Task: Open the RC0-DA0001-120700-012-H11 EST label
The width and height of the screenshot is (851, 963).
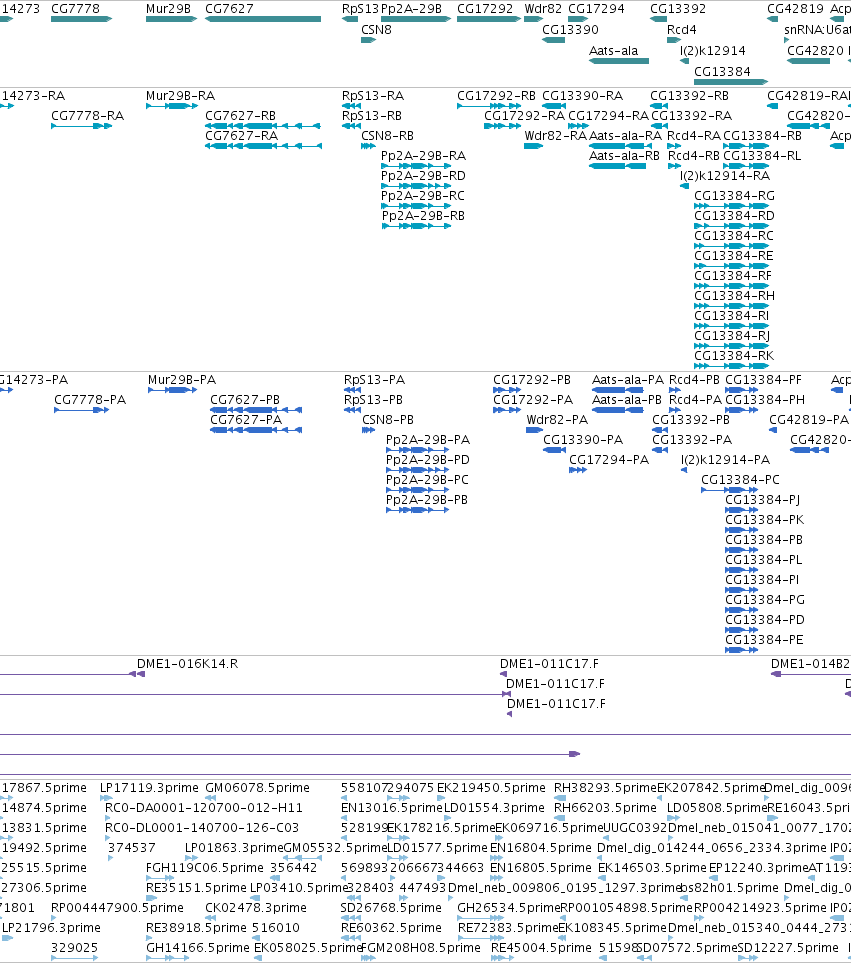Action: (204, 808)
